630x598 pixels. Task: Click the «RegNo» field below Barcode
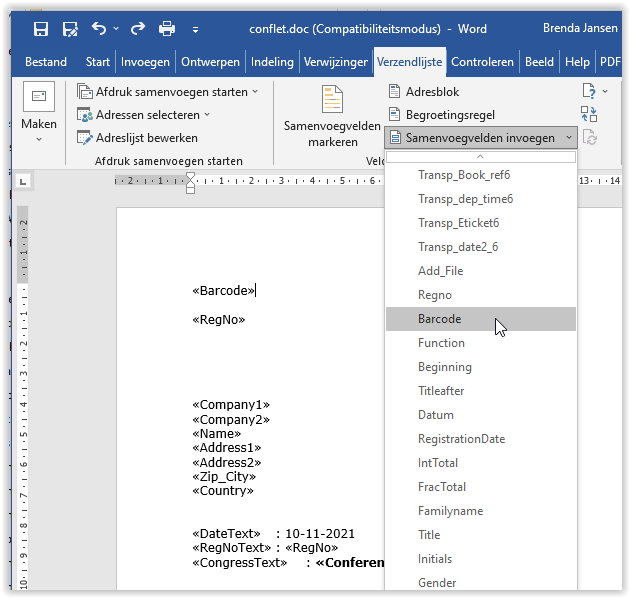(219, 320)
